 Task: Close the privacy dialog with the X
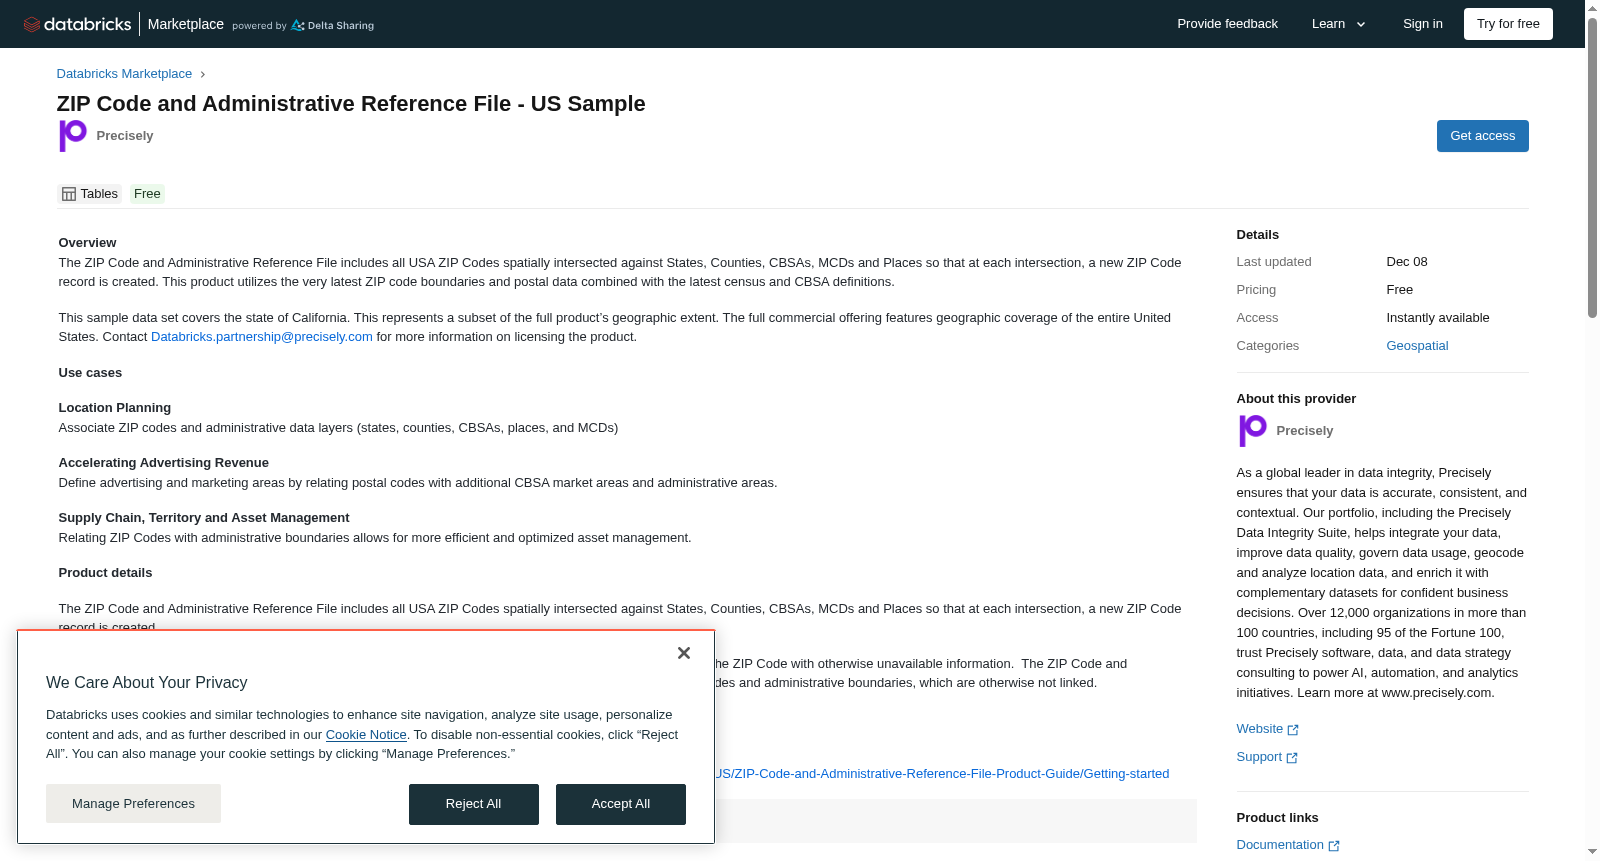[x=684, y=653]
